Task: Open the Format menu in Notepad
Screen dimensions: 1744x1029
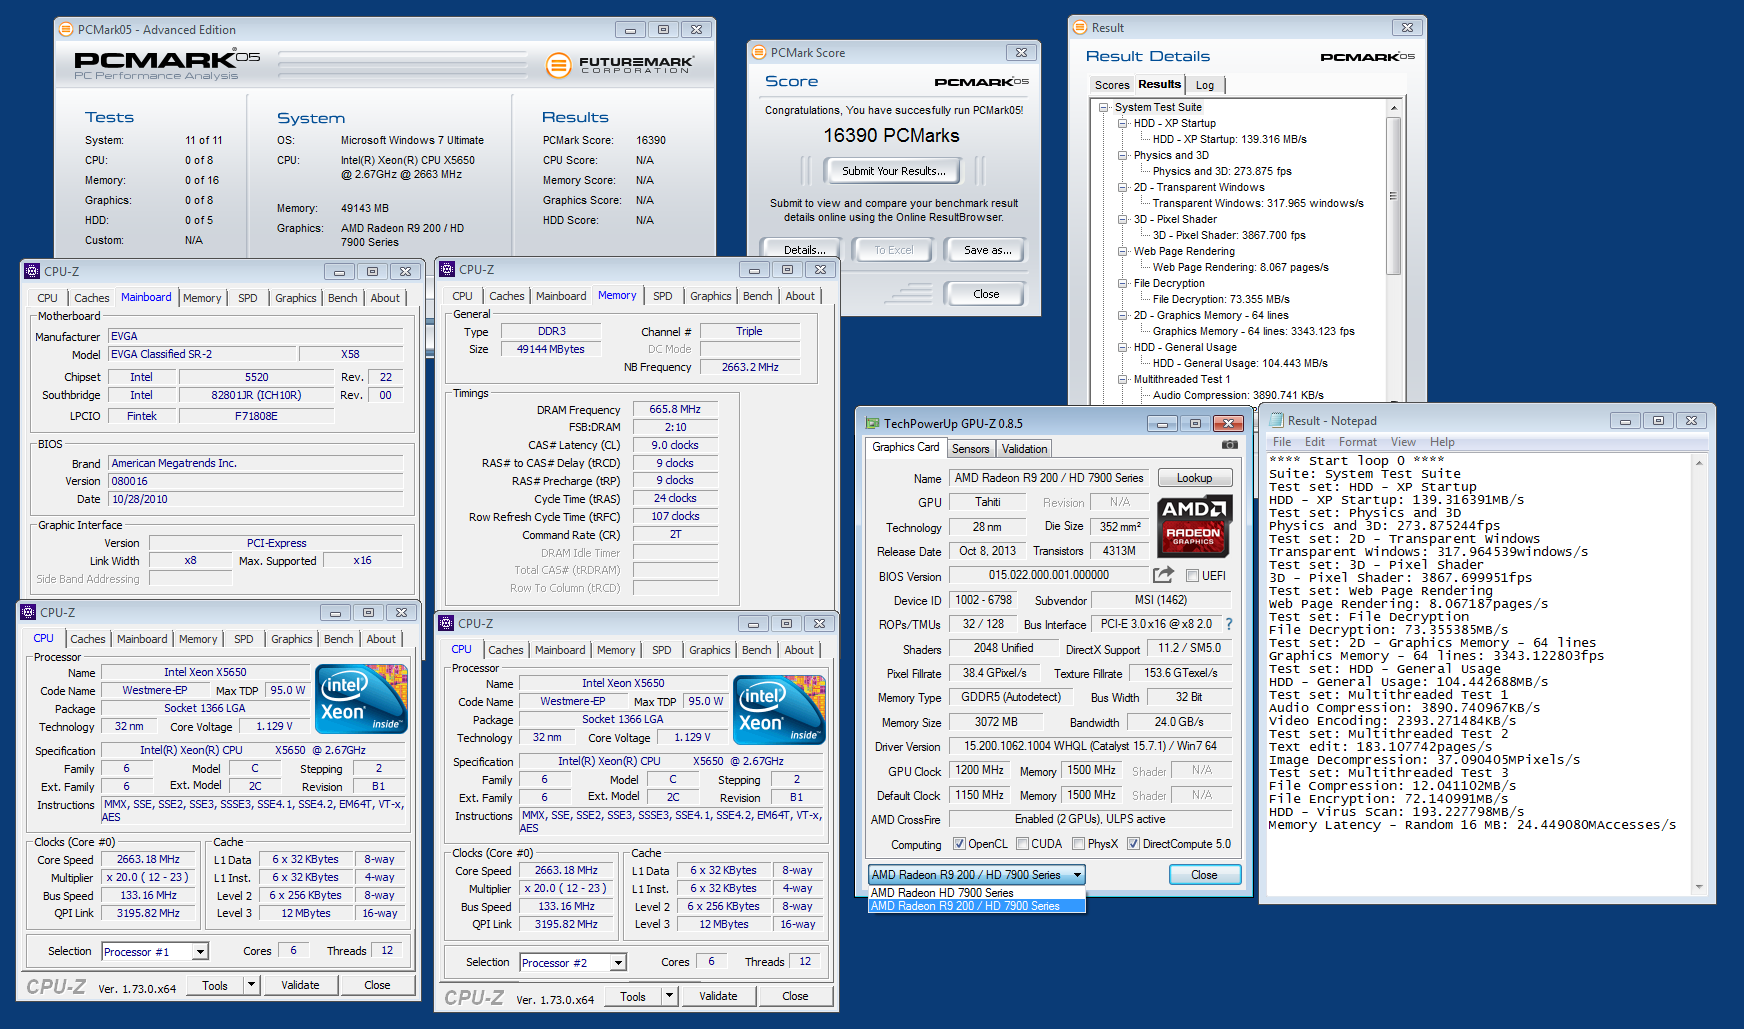Action: click(x=1357, y=442)
